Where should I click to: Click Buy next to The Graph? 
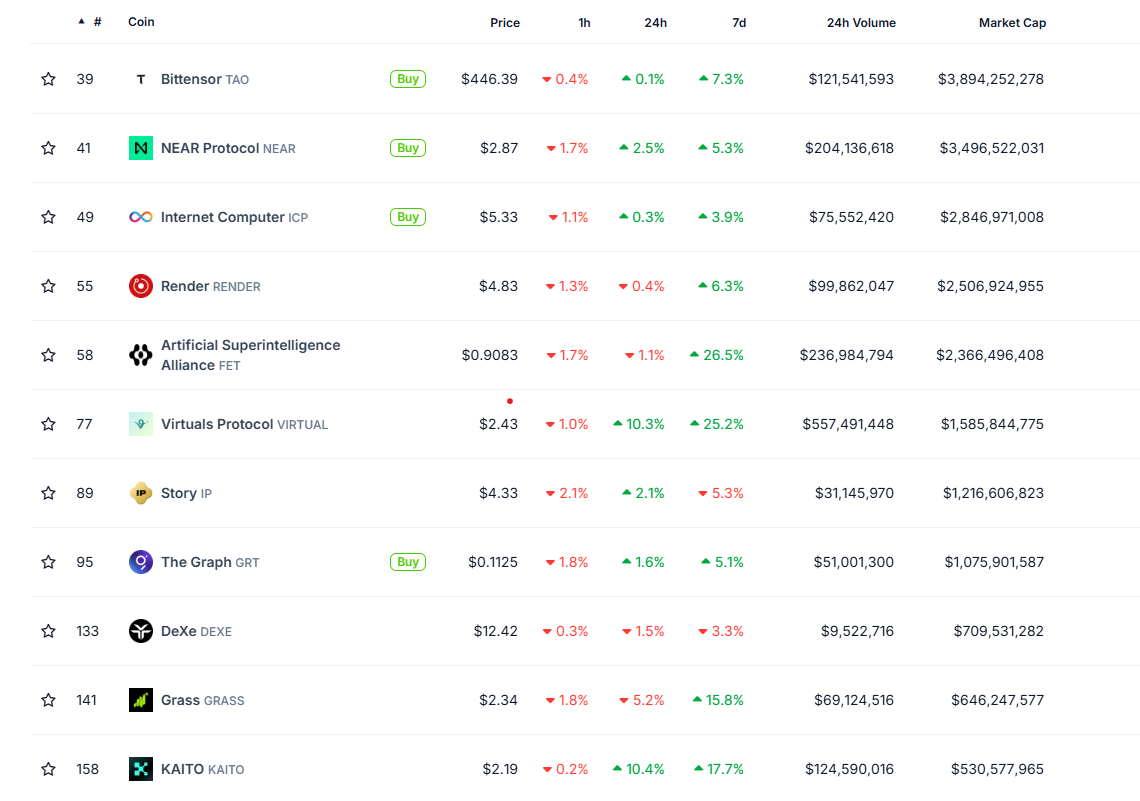(408, 562)
